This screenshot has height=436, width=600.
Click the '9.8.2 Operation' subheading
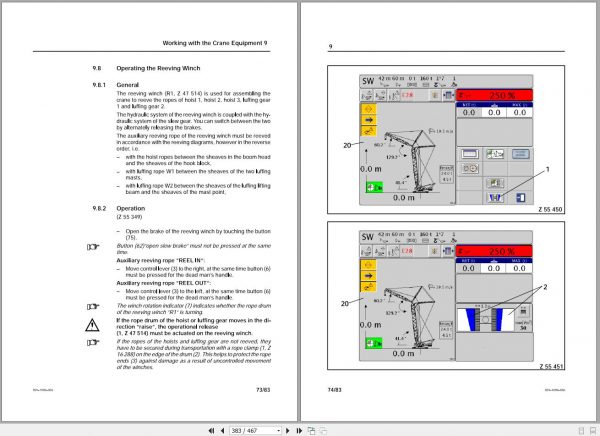(119, 208)
